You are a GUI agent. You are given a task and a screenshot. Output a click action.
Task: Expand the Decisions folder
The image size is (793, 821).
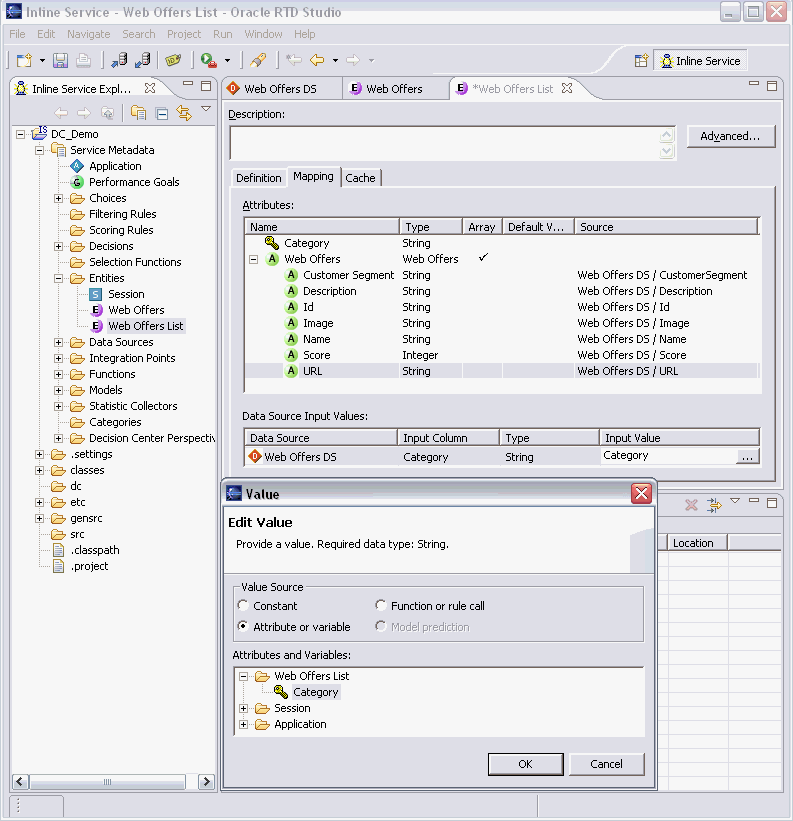pos(59,247)
